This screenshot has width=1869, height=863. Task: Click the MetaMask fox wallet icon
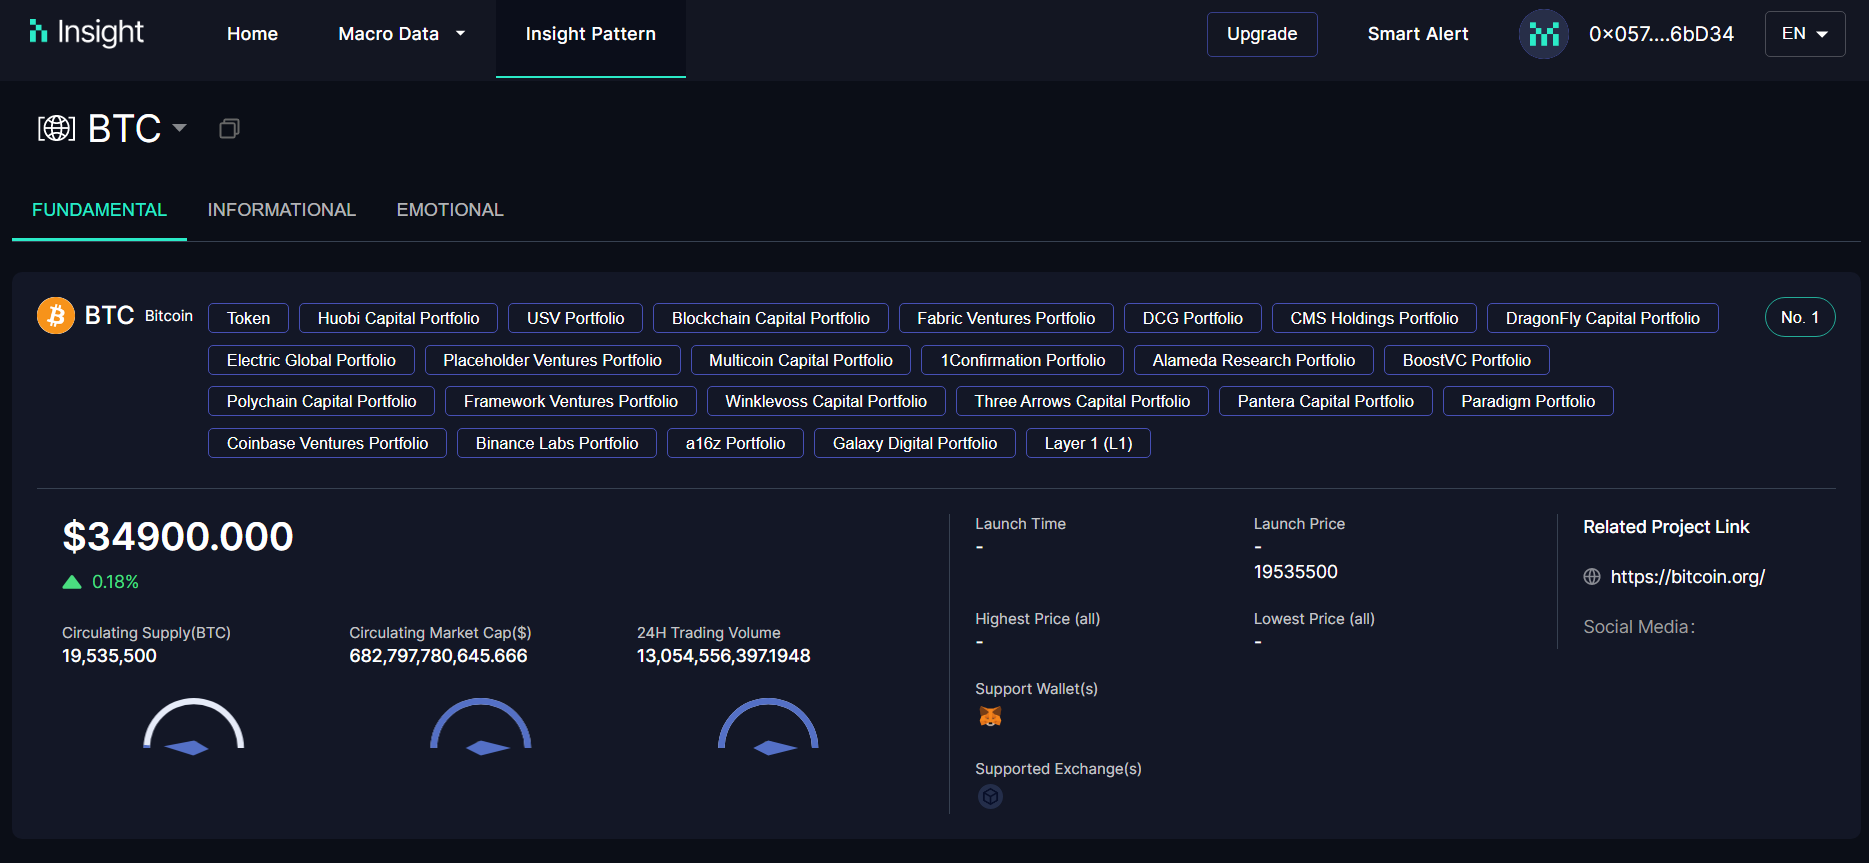[990, 716]
